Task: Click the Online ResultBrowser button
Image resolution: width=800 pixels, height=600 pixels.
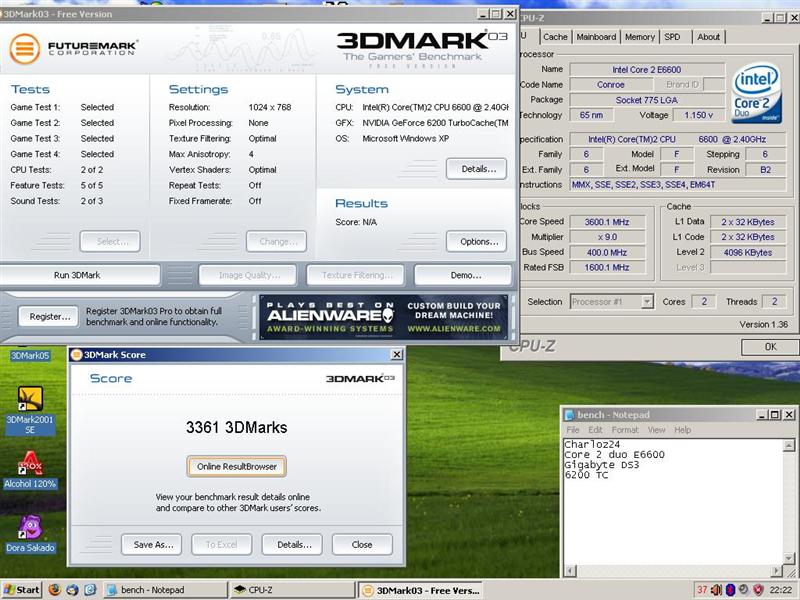Action: click(236, 466)
